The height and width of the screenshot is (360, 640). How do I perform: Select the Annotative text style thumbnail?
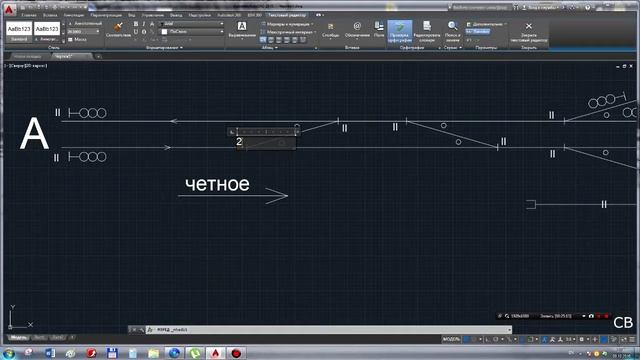click(47, 32)
